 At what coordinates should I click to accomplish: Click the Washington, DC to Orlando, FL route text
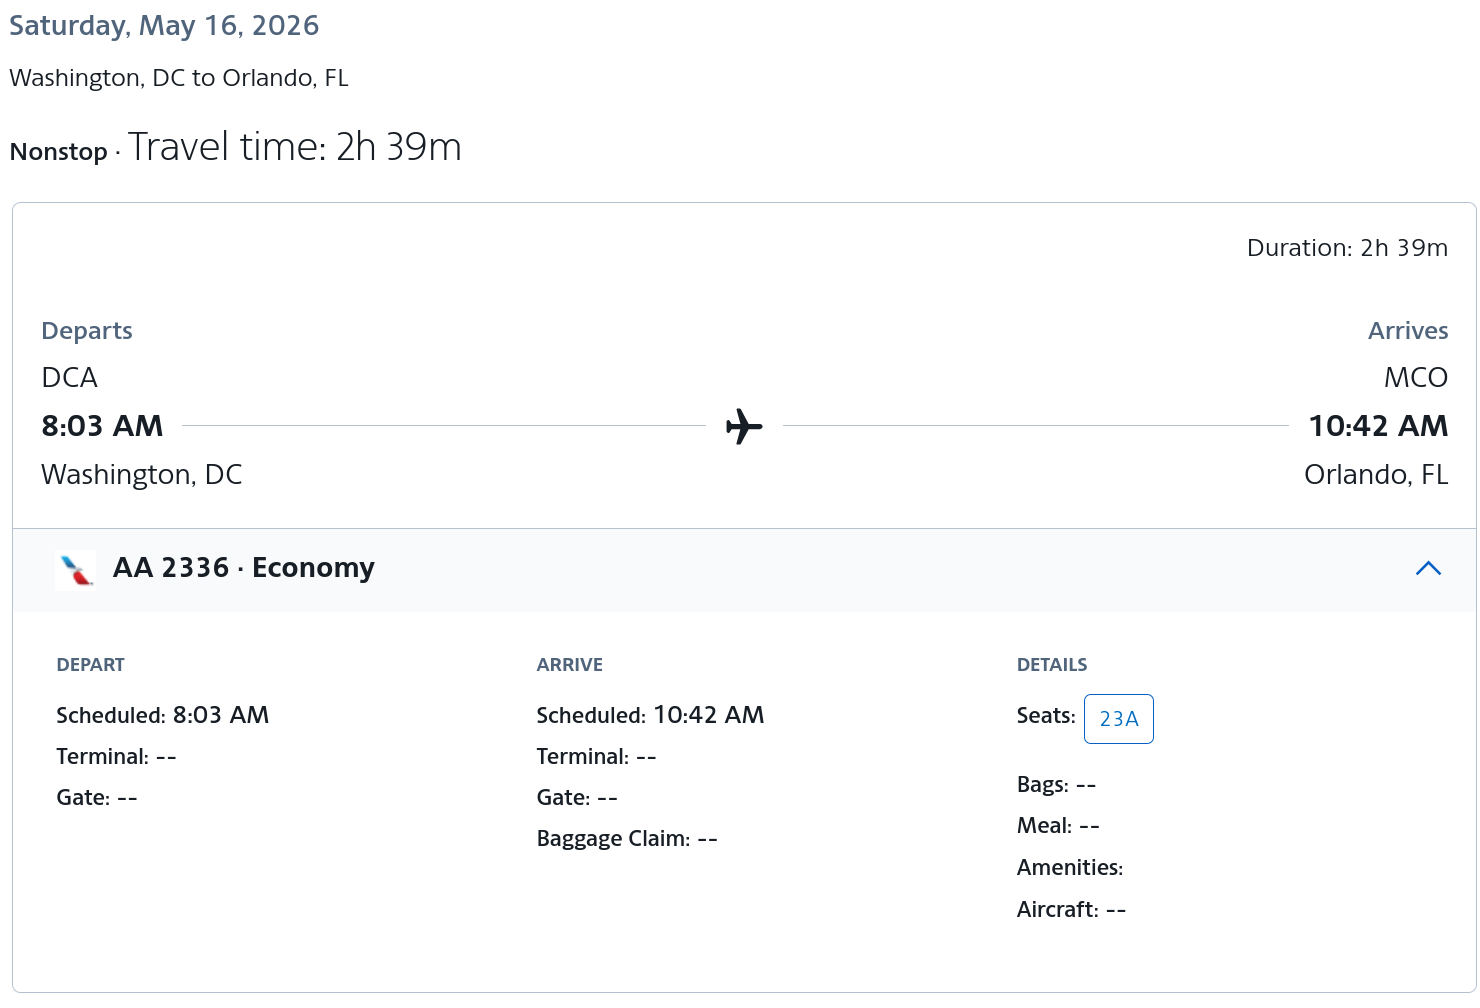point(179,78)
